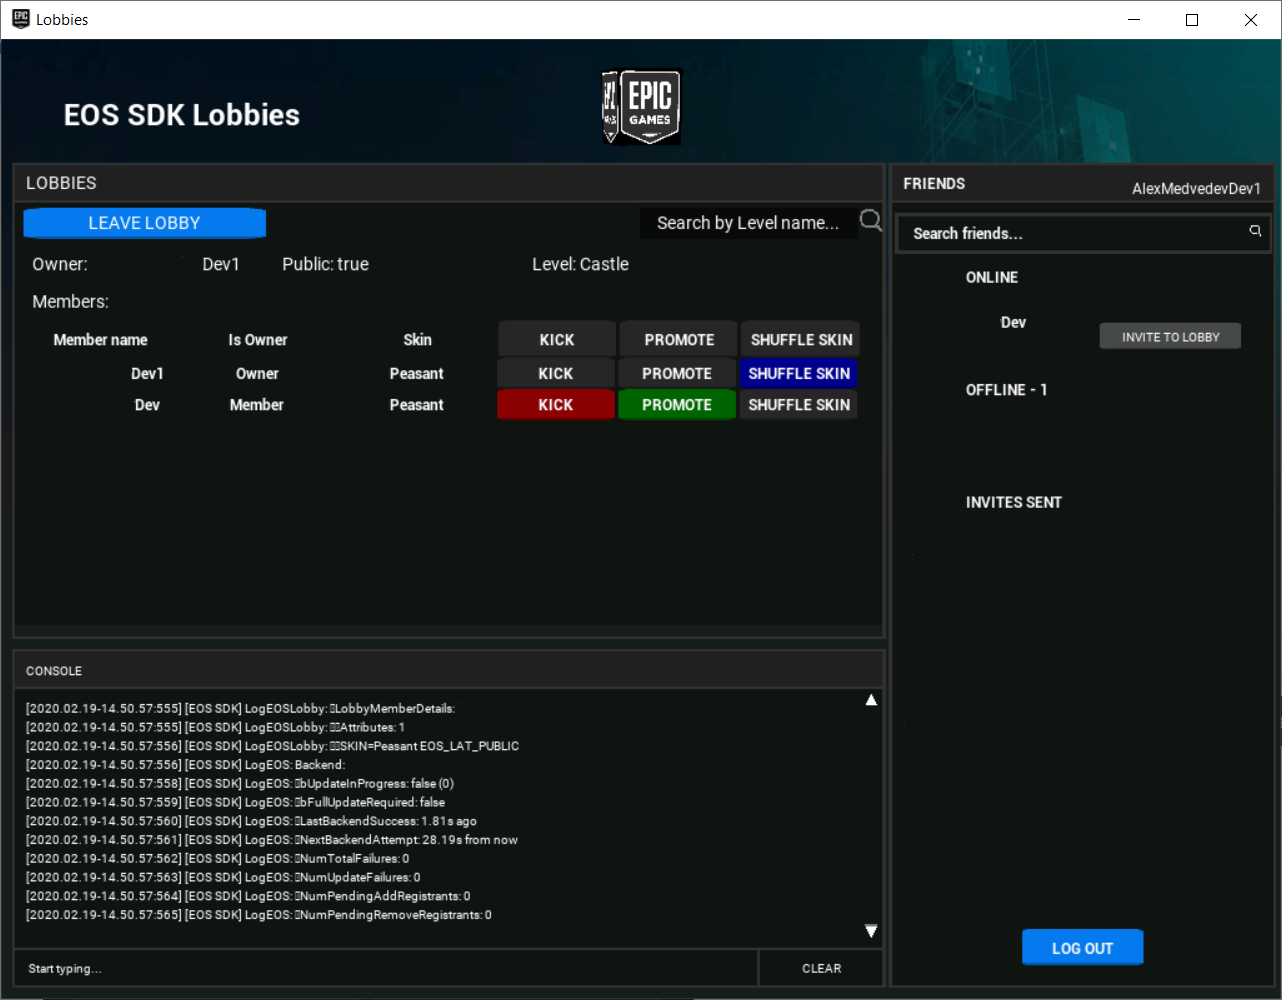This screenshot has height=1000, width=1282.
Task: Click the Search by Level name field
Action: click(x=748, y=222)
